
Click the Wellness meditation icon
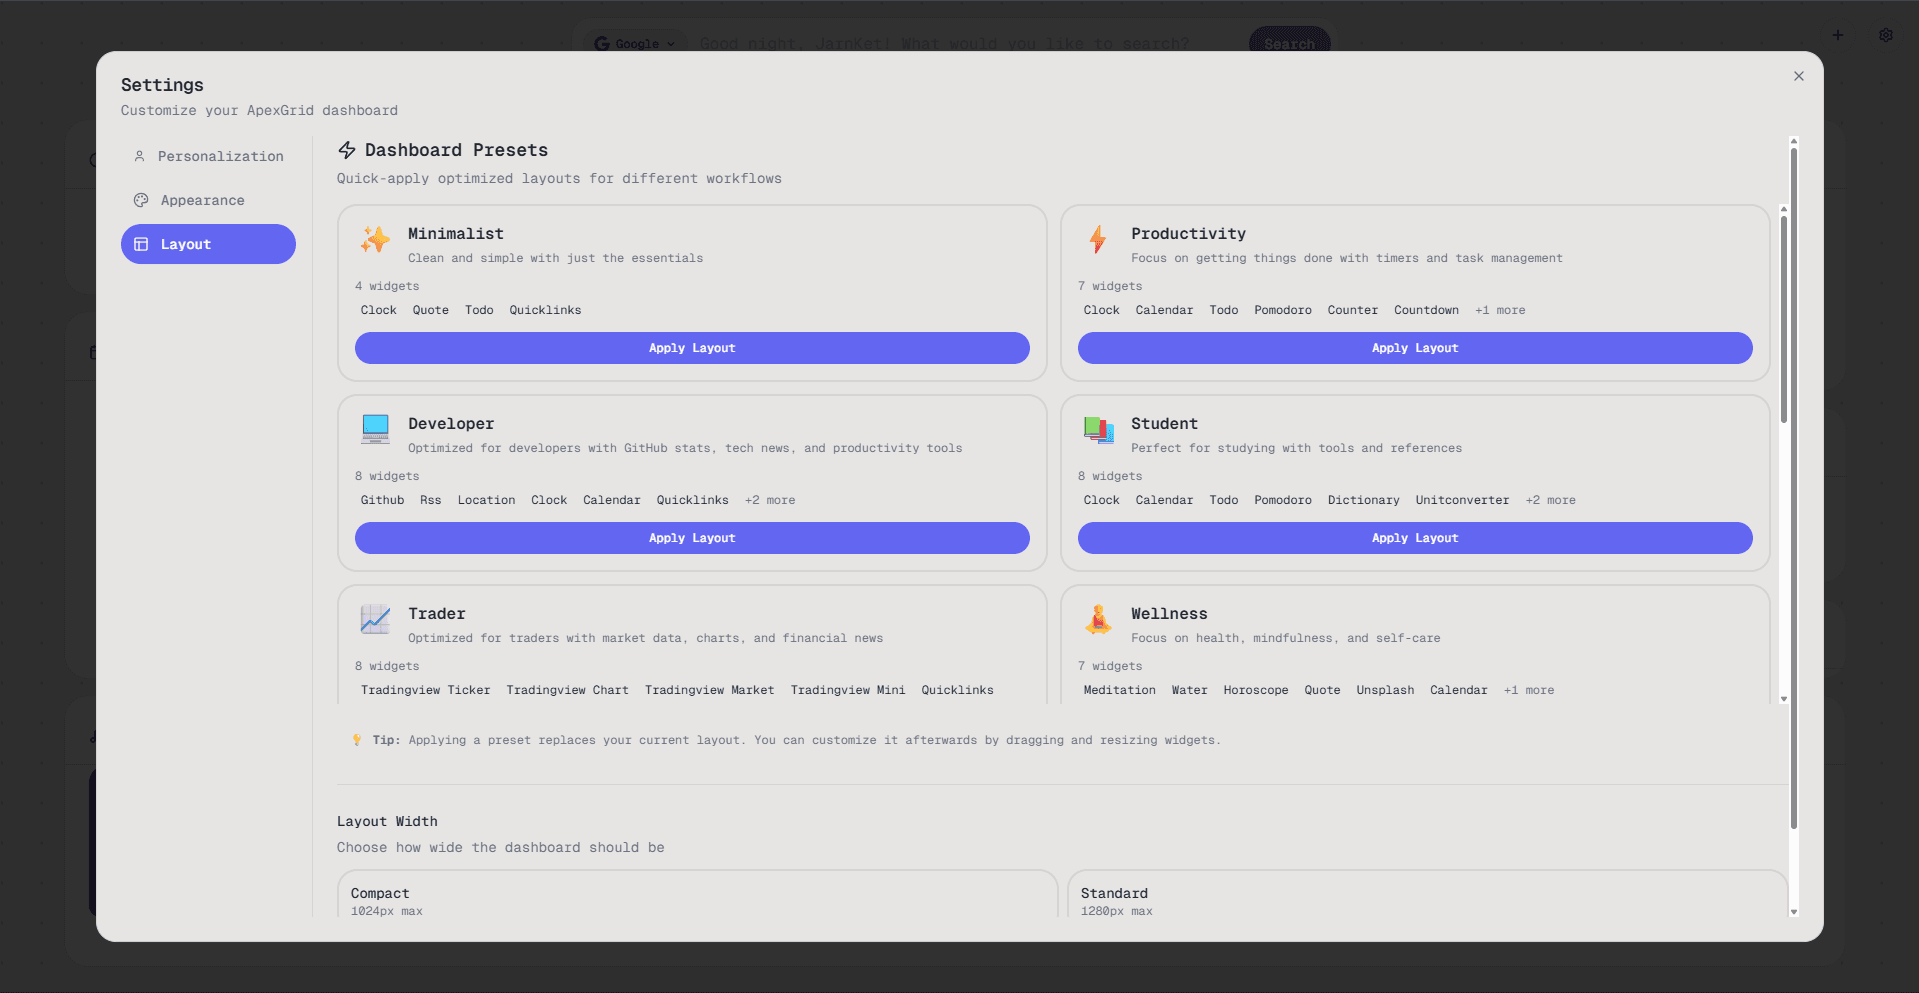point(1098,619)
